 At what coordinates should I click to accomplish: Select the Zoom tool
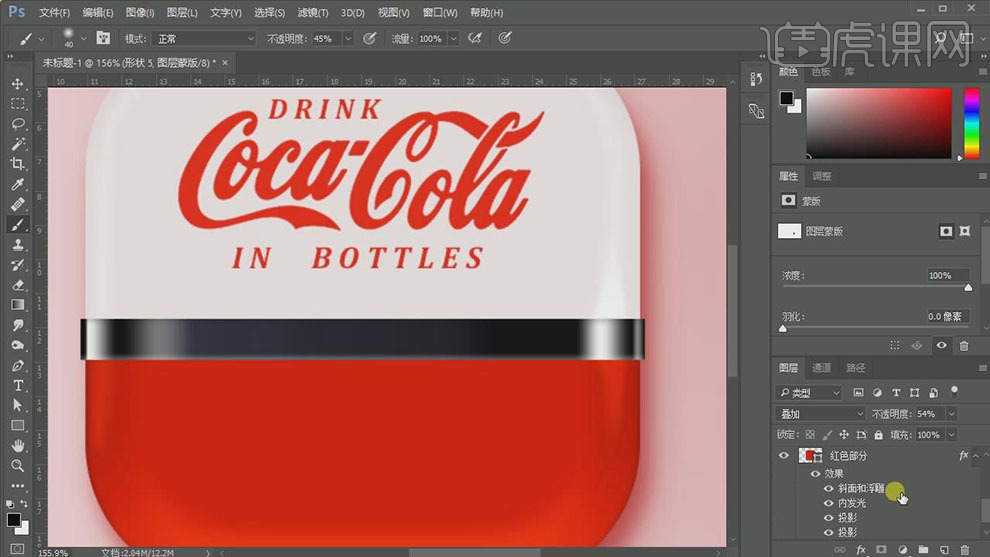pos(18,466)
